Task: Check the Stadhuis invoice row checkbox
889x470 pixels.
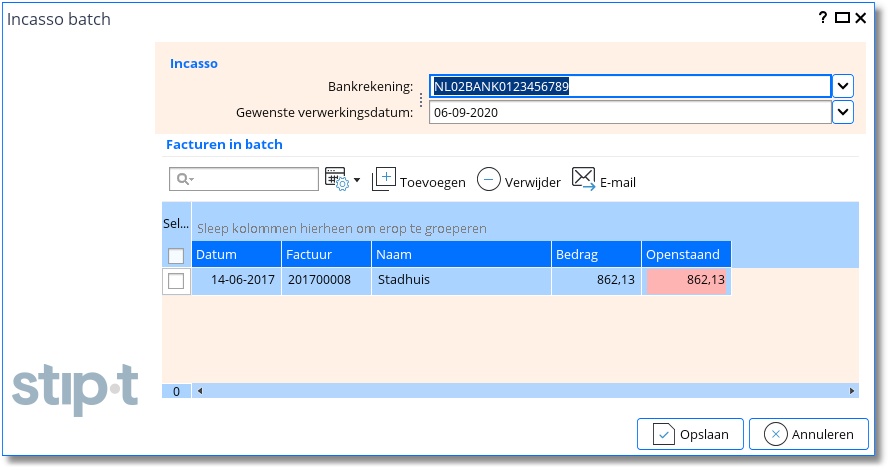Action: [176, 281]
